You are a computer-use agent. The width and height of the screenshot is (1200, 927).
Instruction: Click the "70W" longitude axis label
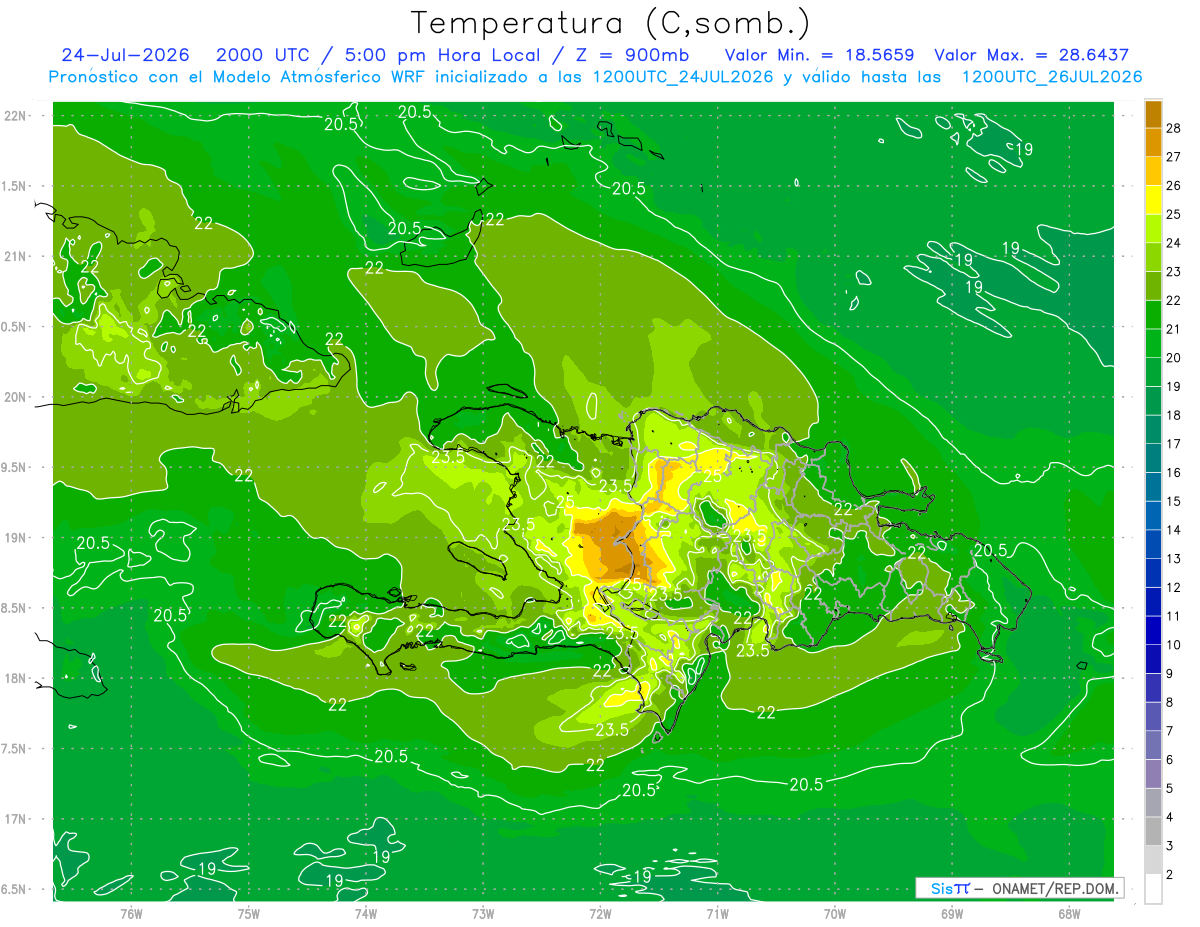click(834, 913)
